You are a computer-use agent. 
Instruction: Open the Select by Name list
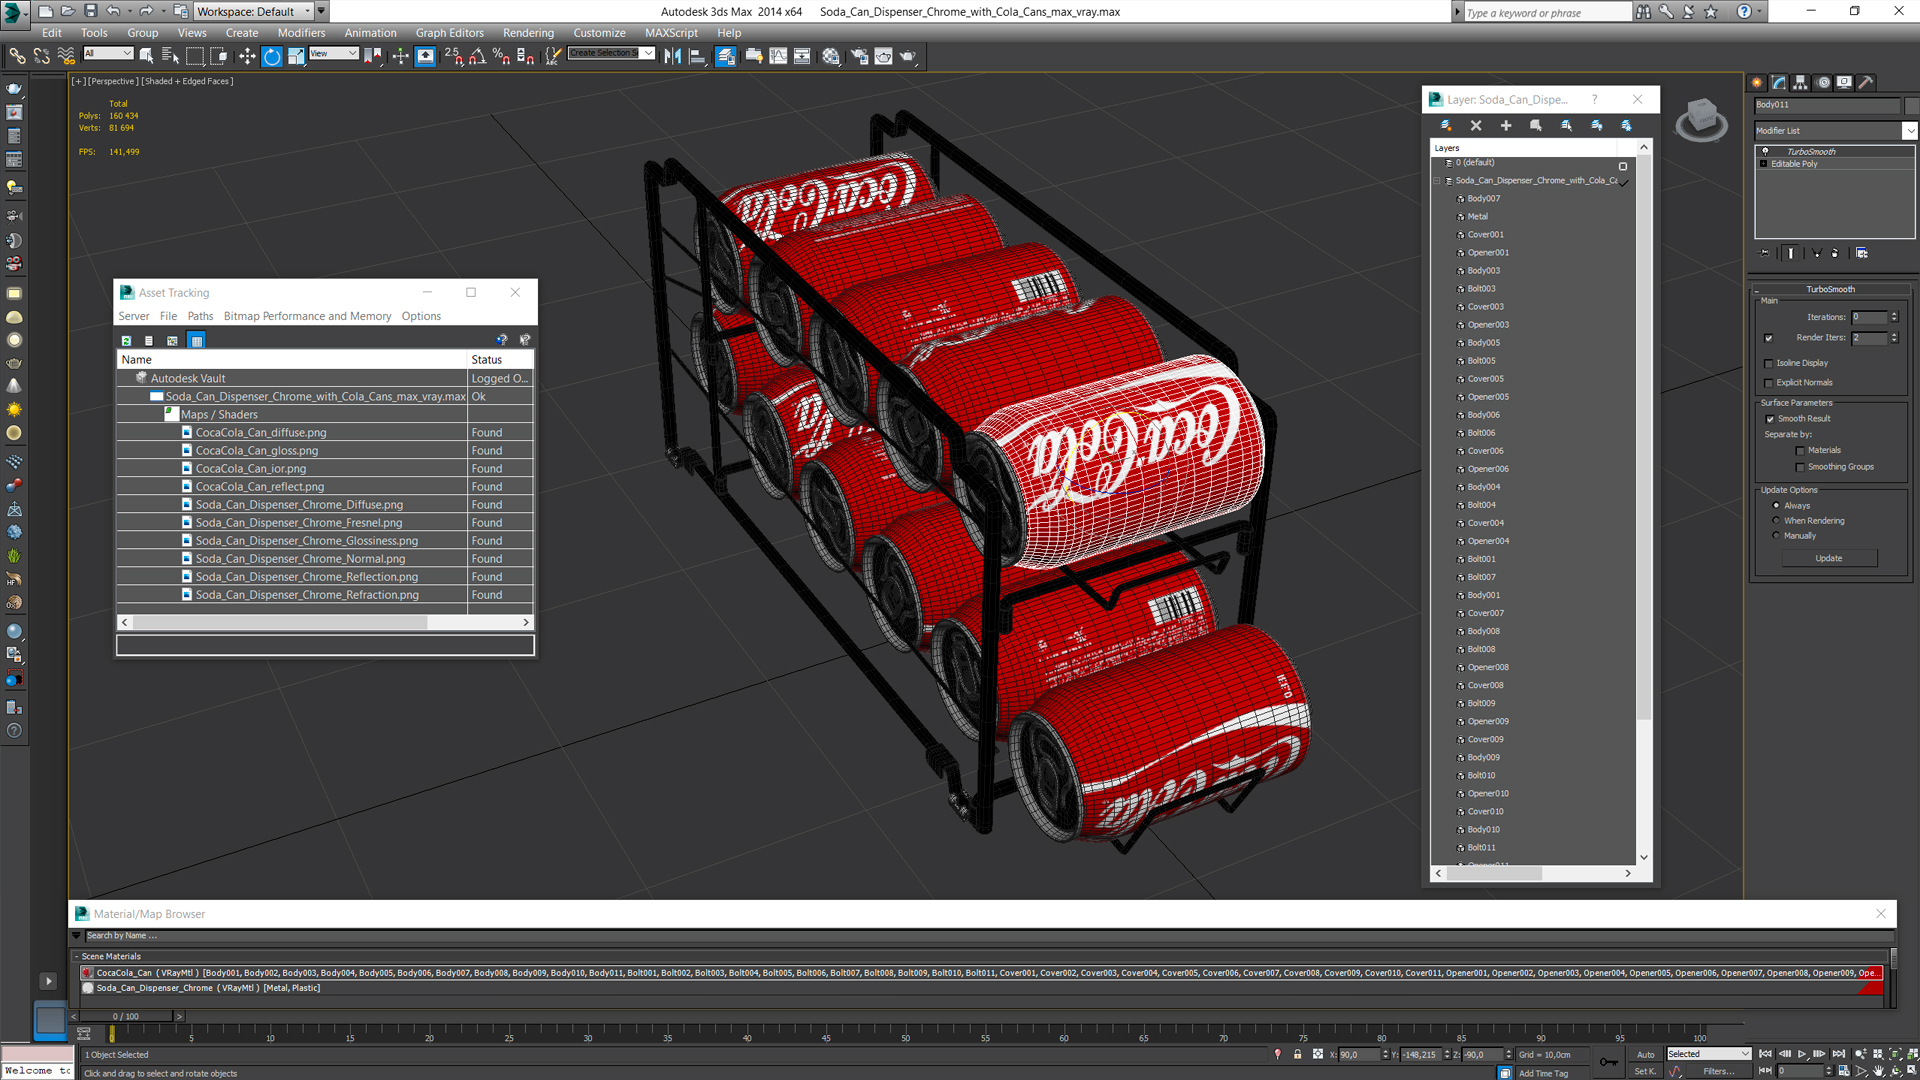point(170,56)
